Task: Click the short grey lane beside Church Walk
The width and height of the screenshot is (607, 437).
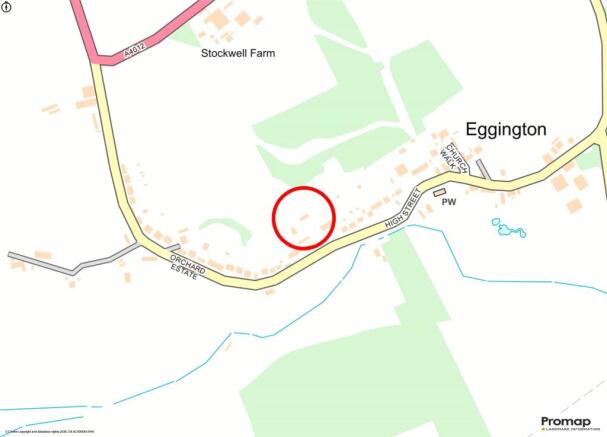Action: (x=483, y=169)
